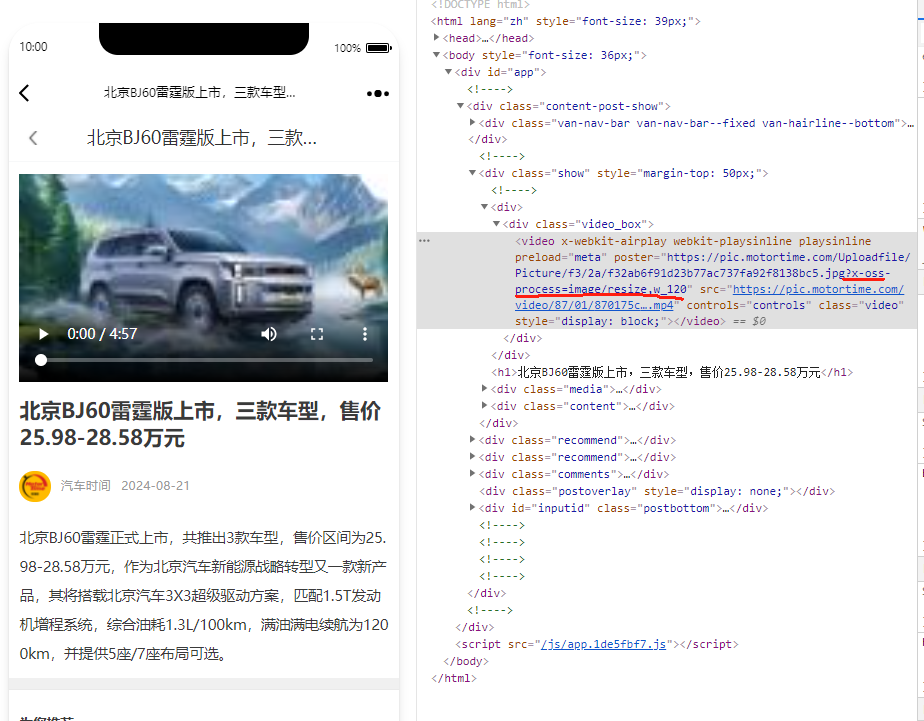Collapse the video_box div node

point(497,224)
